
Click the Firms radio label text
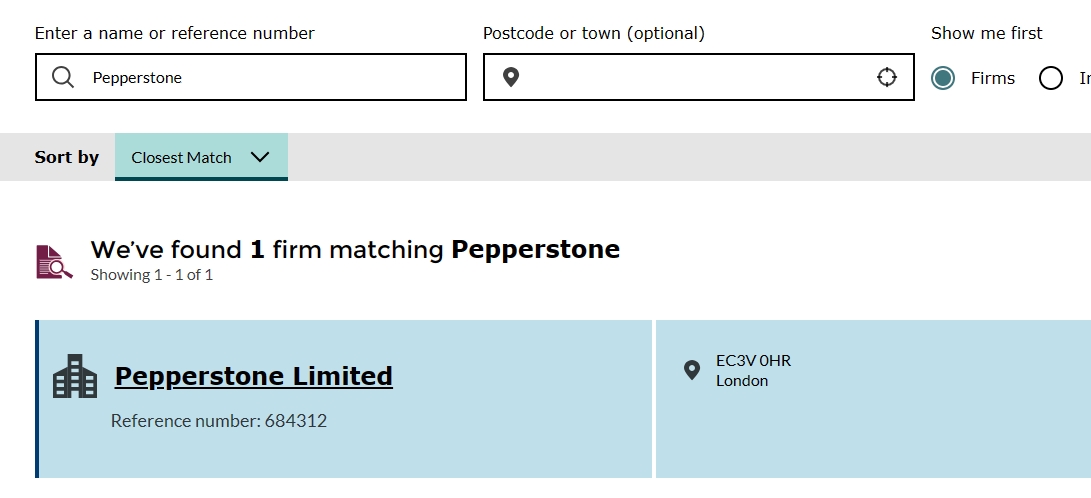pyautogui.click(x=993, y=78)
